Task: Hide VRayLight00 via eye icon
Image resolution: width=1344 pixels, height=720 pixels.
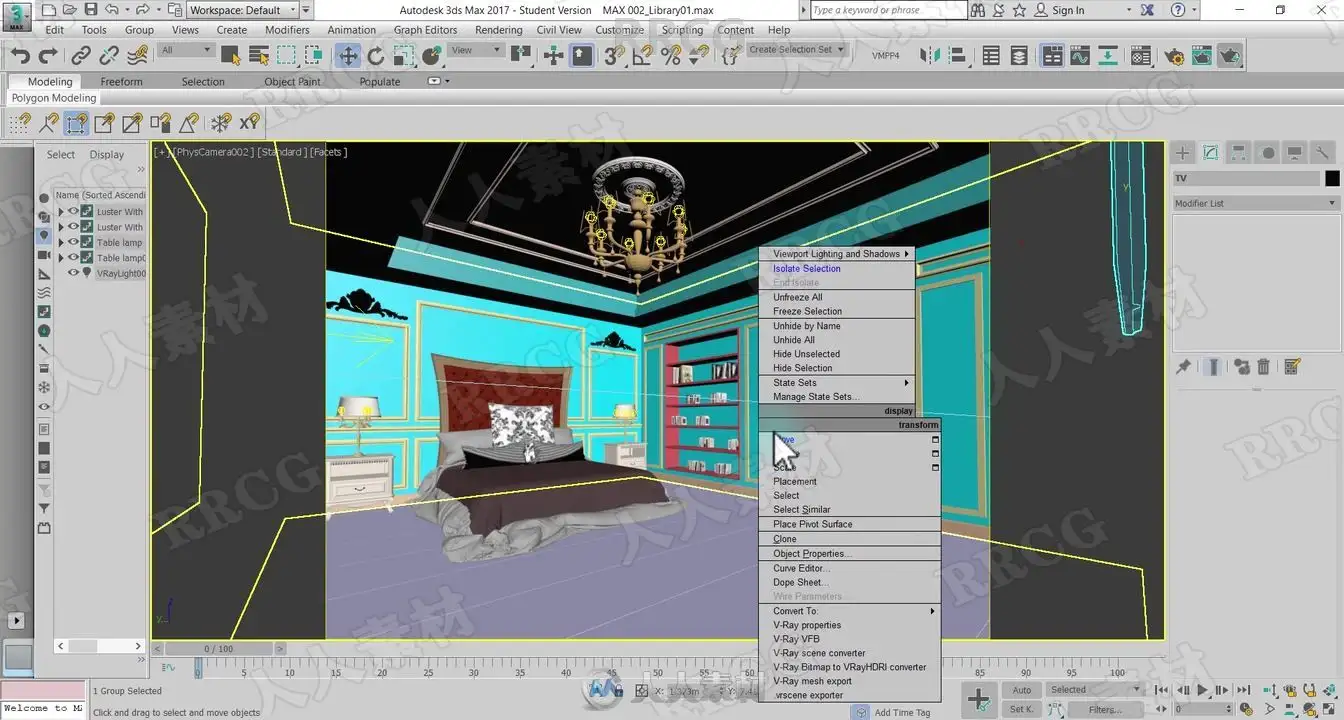Action: (x=73, y=273)
